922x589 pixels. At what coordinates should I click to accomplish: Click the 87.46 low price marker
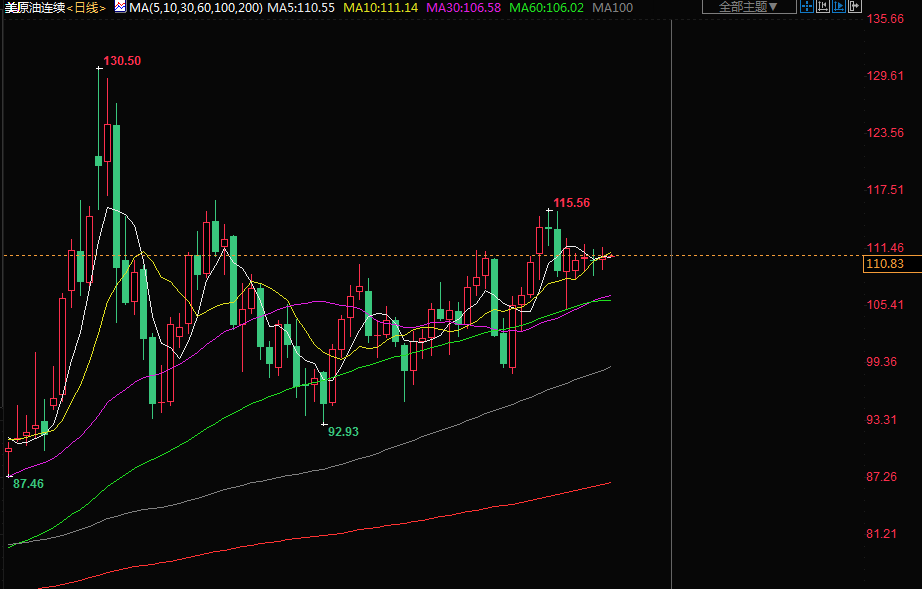coord(26,483)
